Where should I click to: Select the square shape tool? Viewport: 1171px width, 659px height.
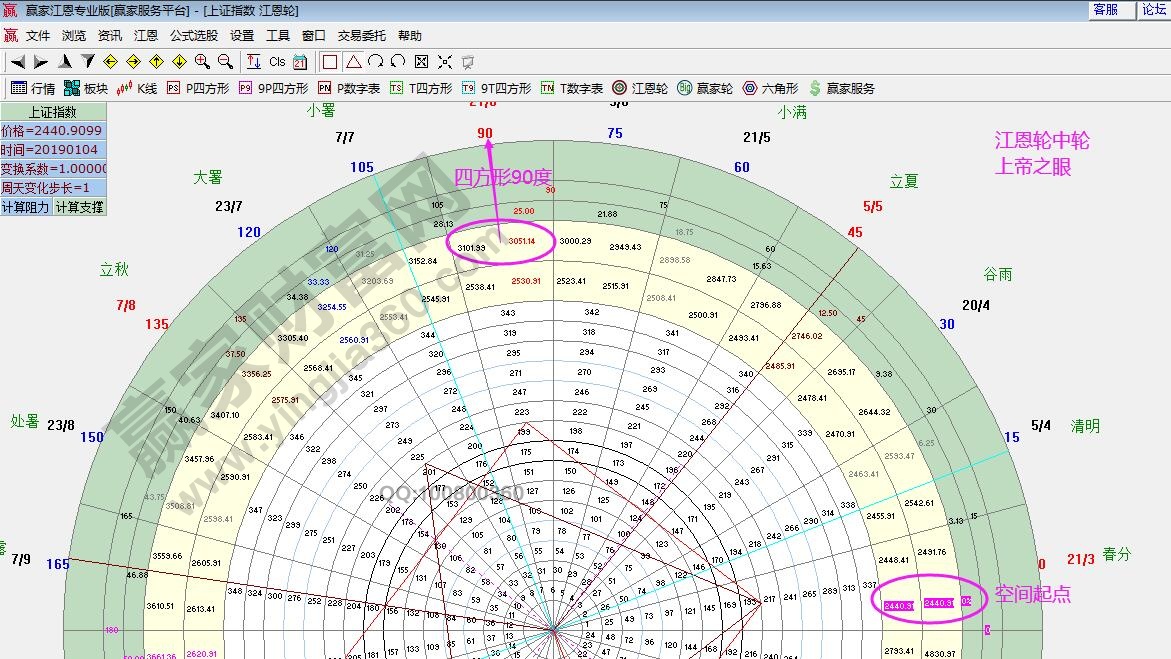point(330,62)
